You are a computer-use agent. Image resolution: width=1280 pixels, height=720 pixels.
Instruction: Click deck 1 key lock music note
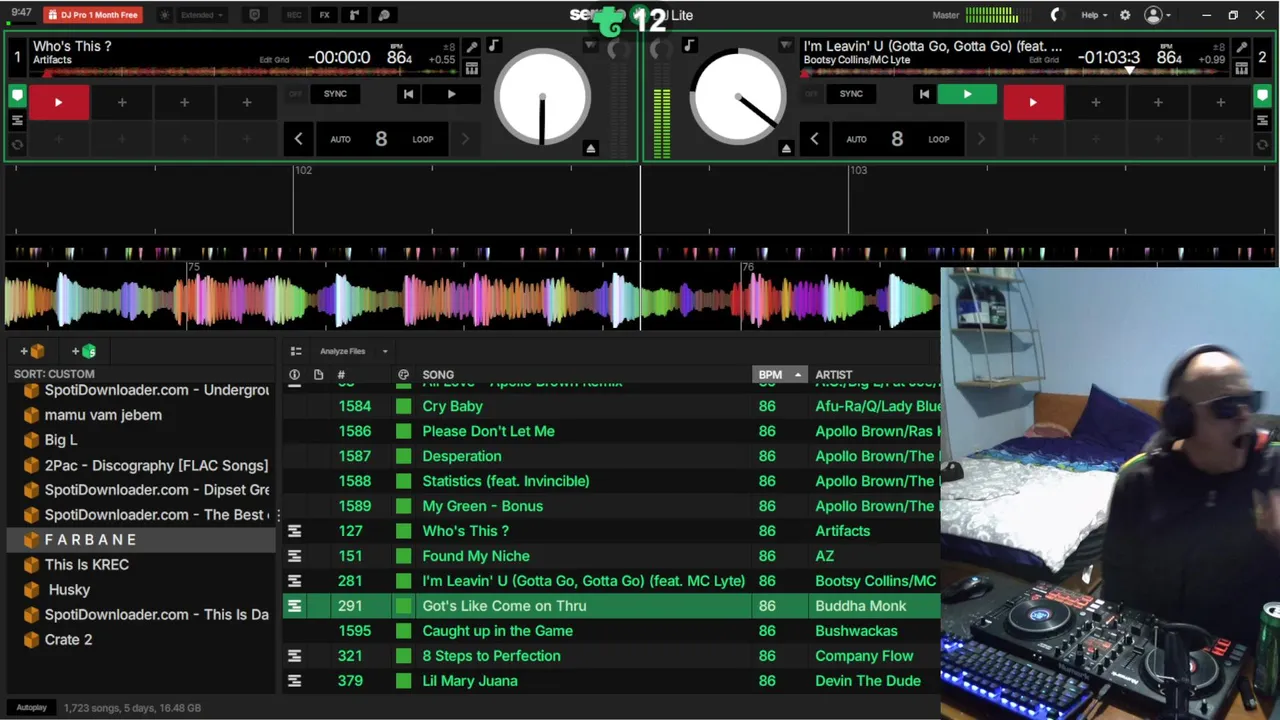[x=493, y=46]
